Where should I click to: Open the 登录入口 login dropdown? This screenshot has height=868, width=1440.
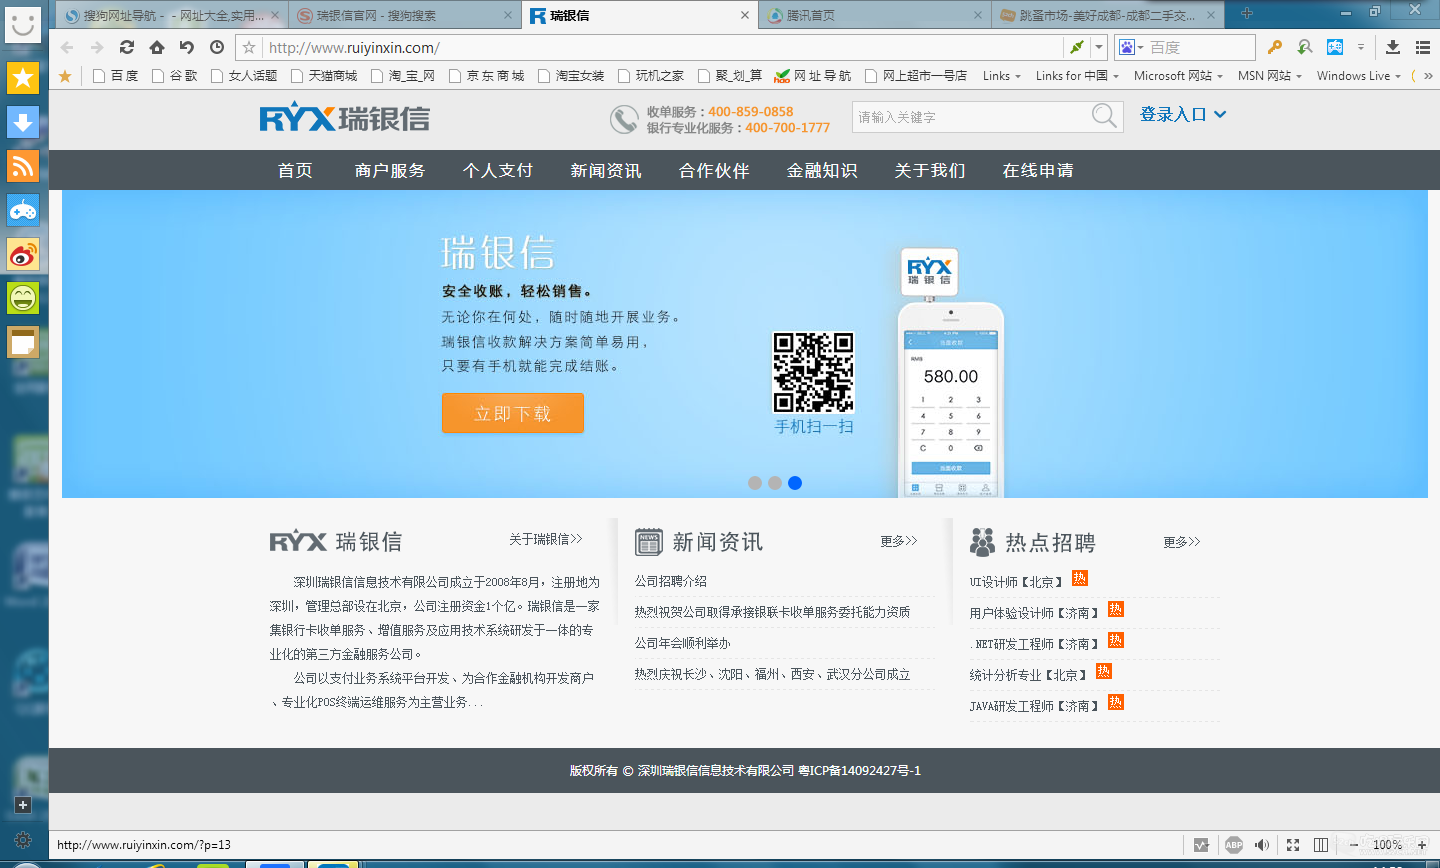pos(1183,114)
